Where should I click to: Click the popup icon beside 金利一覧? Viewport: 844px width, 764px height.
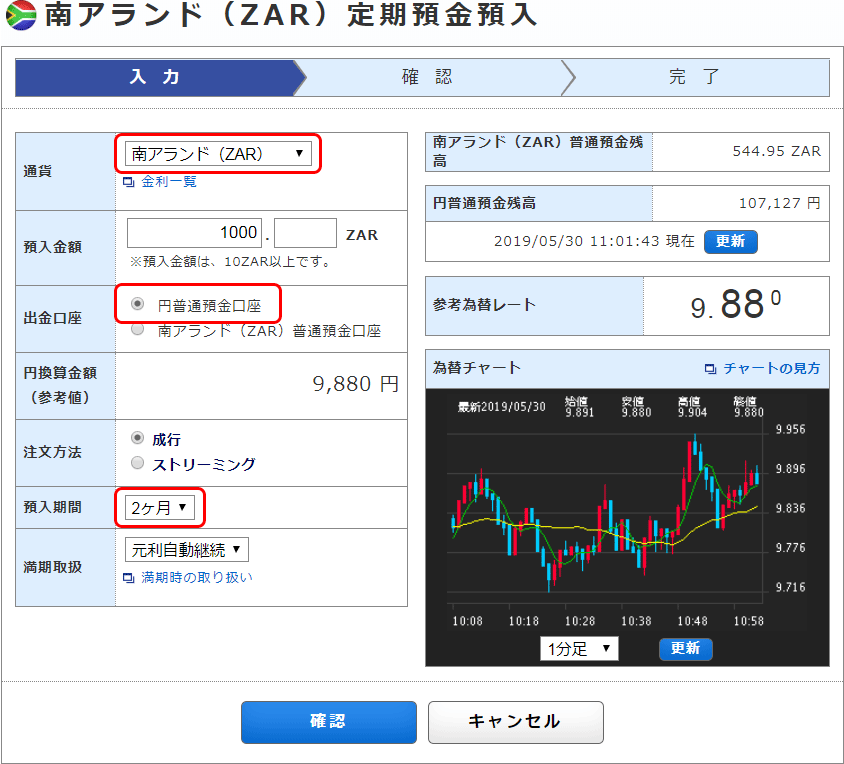pos(129,182)
